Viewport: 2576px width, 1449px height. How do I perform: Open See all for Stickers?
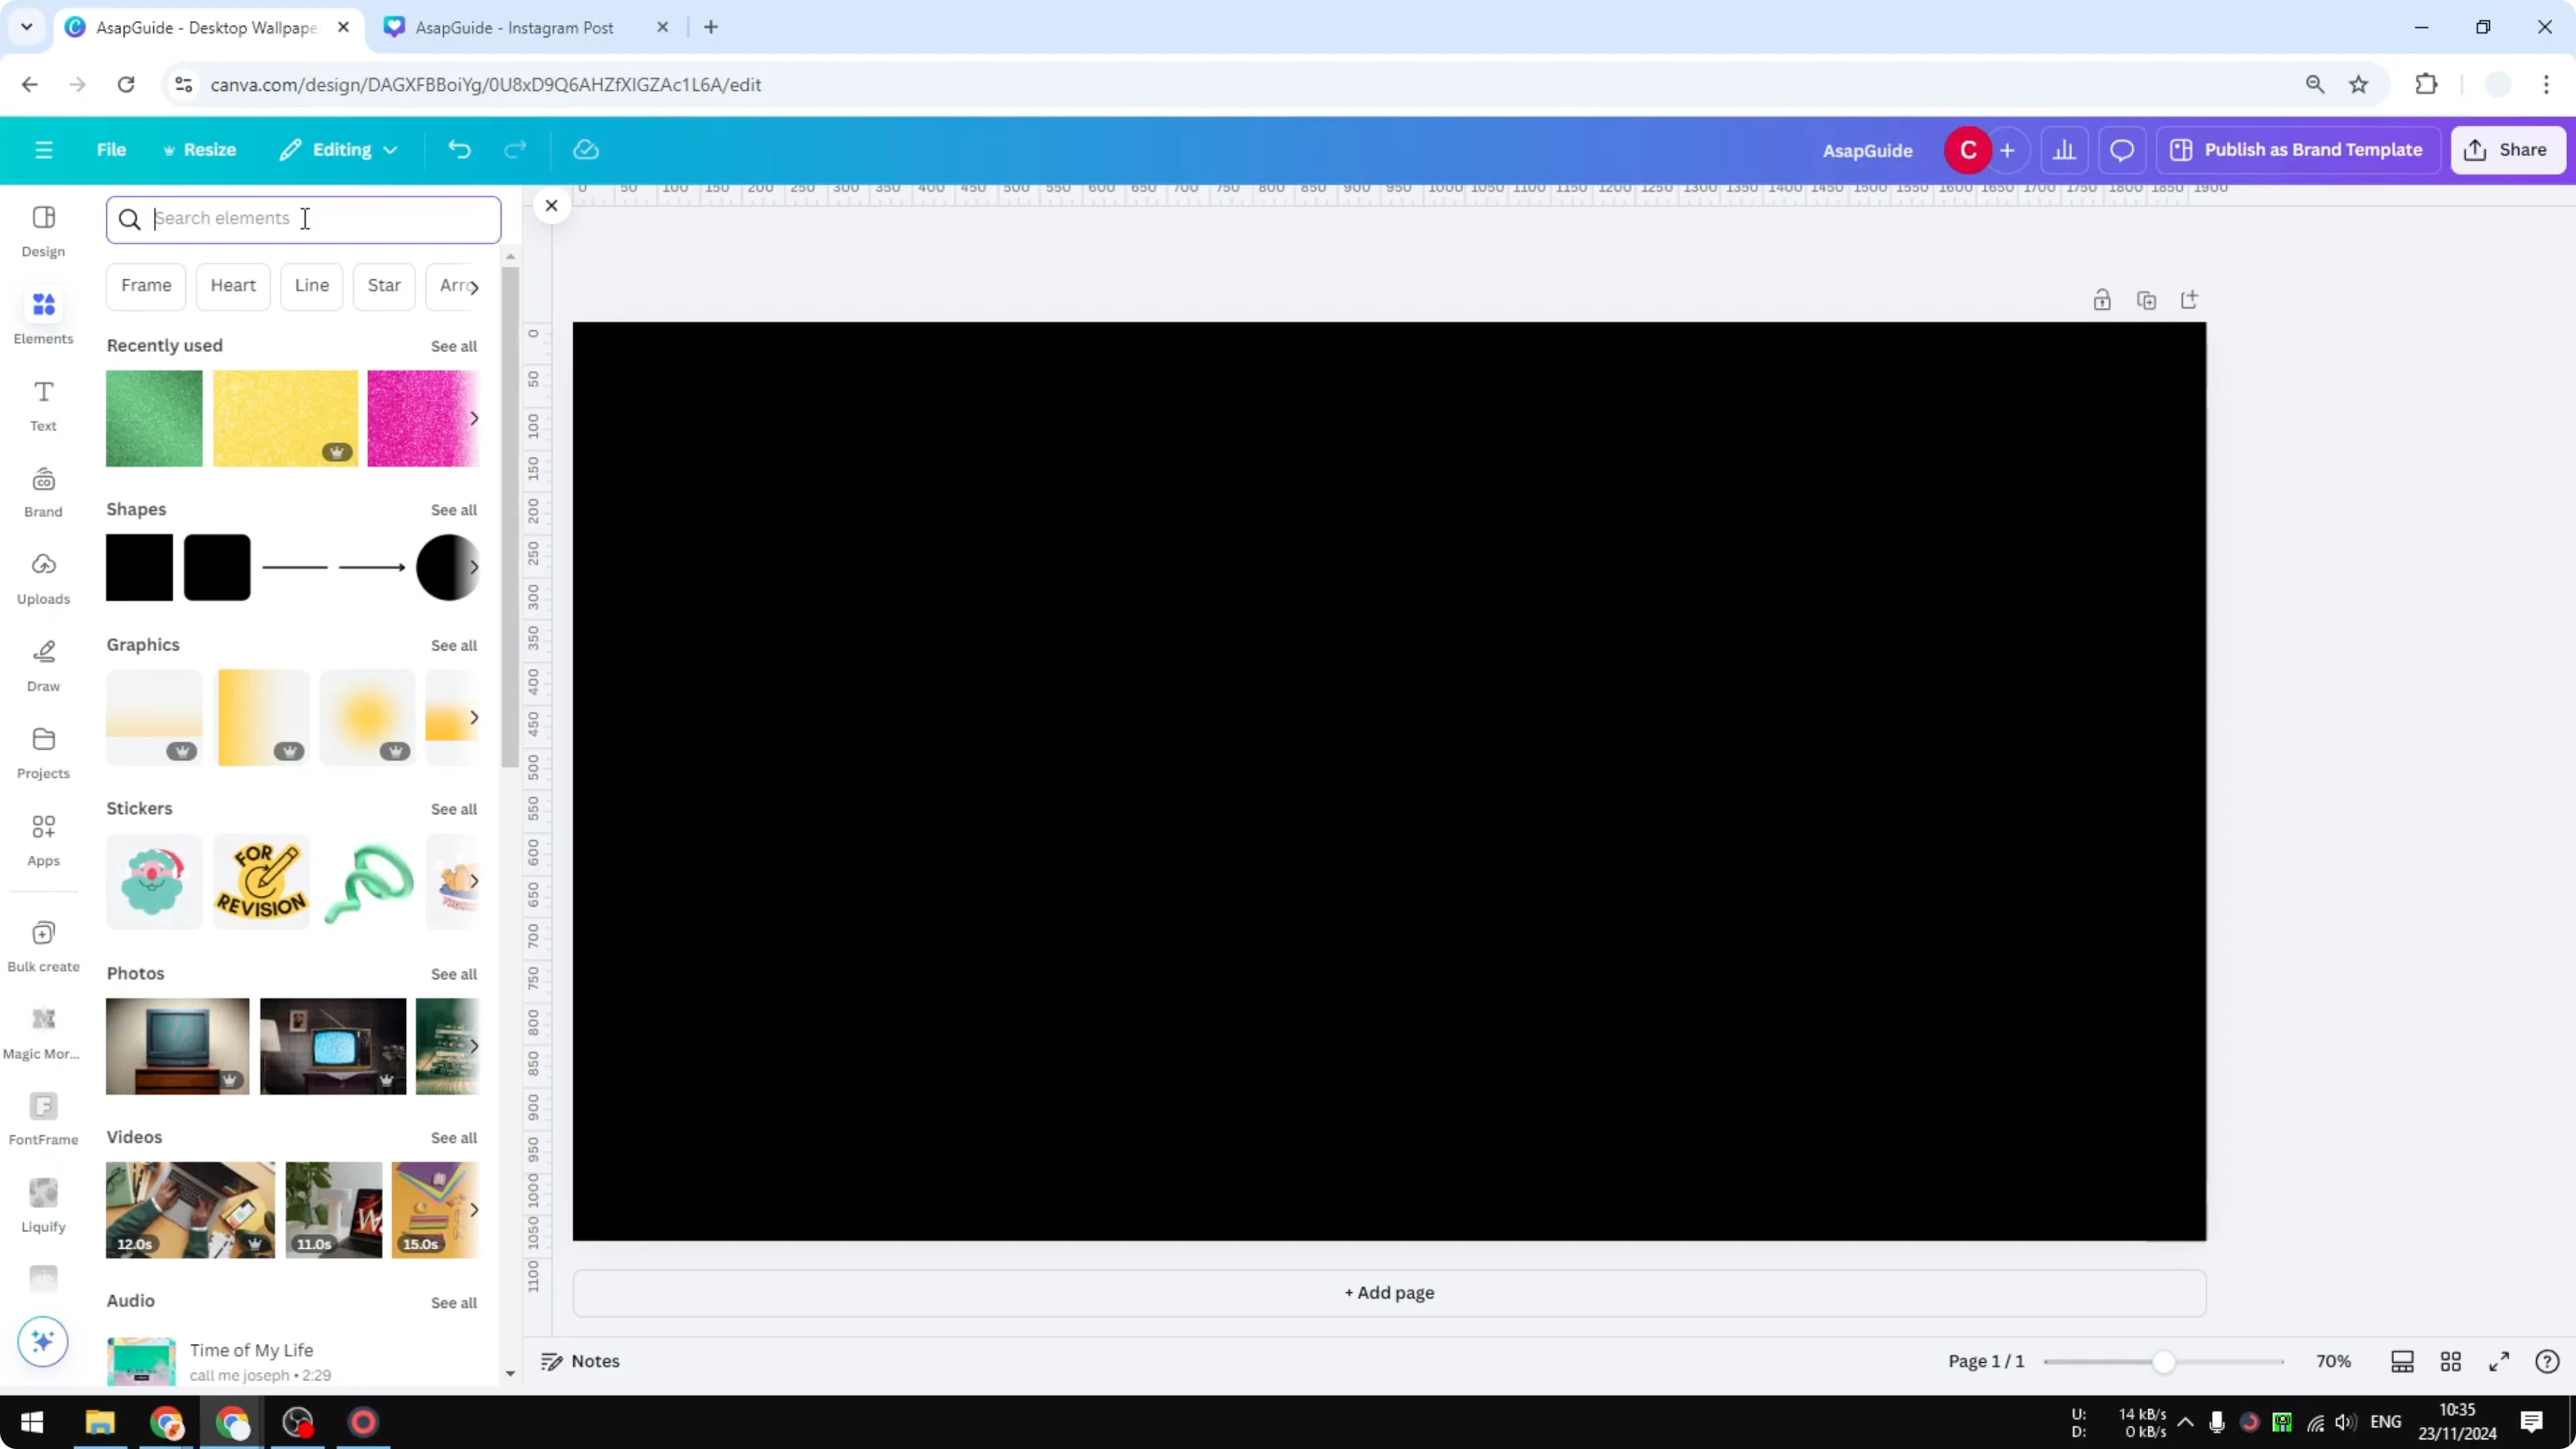tap(453, 808)
